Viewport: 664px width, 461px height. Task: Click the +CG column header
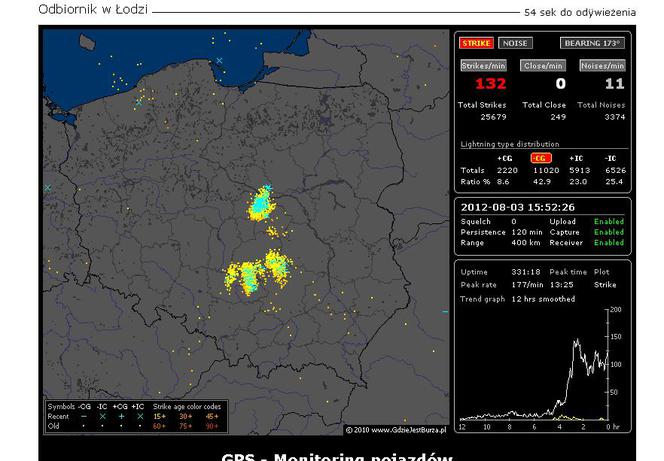[x=504, y=158]
